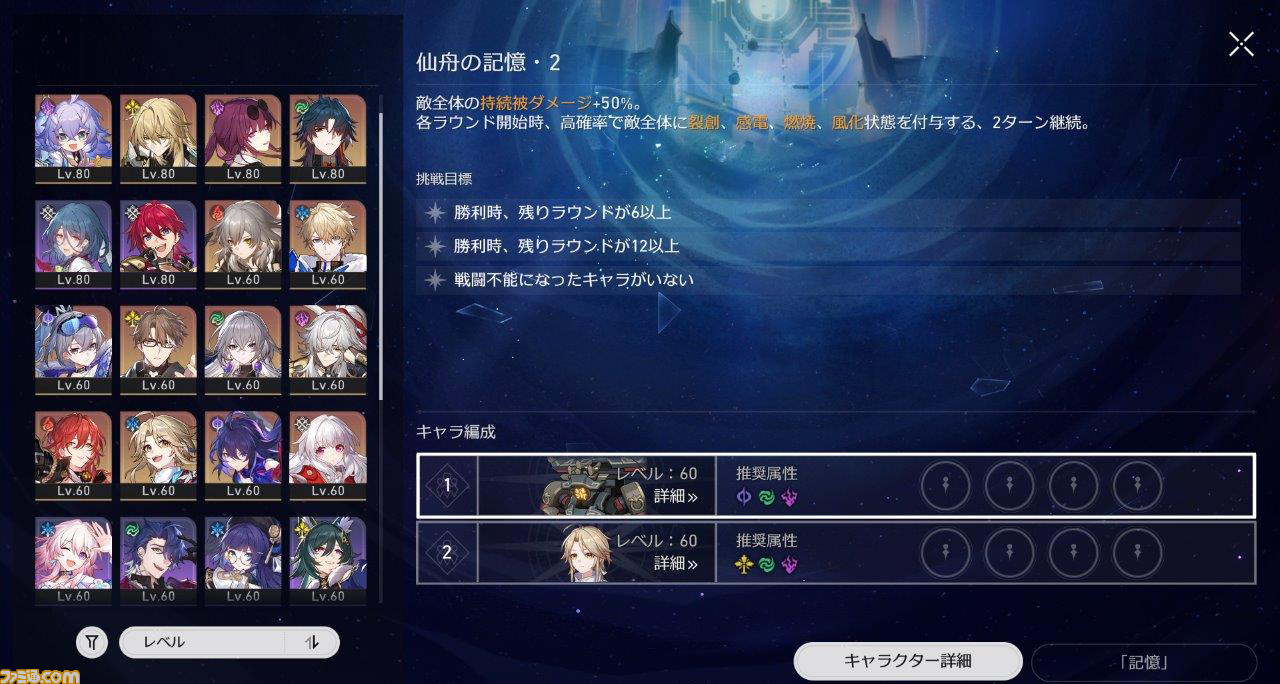This screenshot has height=684, width=1280.
Task: Select the third empty slot in team 2
Action: pyautogui.click(x=1074, y=553)
